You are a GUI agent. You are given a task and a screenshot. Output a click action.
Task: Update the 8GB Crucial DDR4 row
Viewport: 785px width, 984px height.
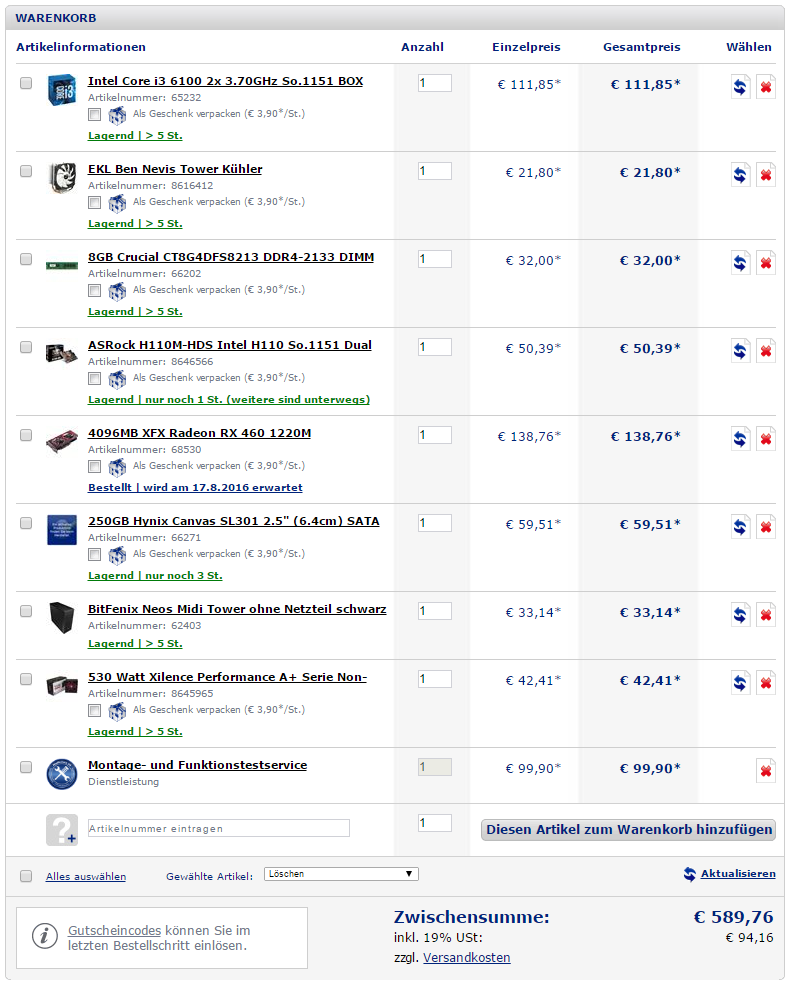[x=740, y=262]
